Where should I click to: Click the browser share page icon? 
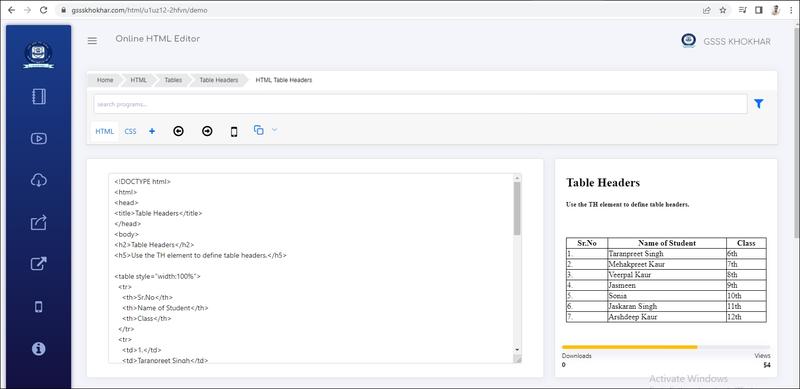pyautogui.click(x=707, y=10)
